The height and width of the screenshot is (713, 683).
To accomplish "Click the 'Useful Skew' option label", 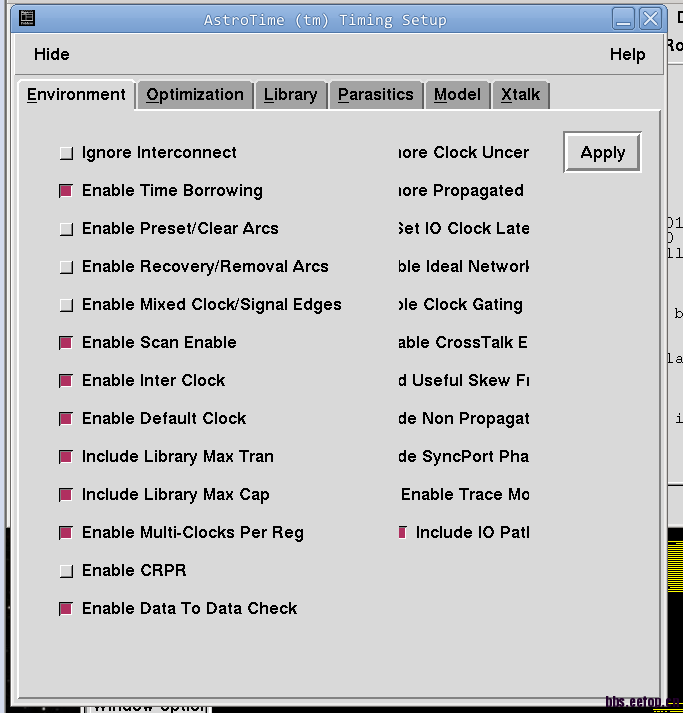I will [464, 380].
